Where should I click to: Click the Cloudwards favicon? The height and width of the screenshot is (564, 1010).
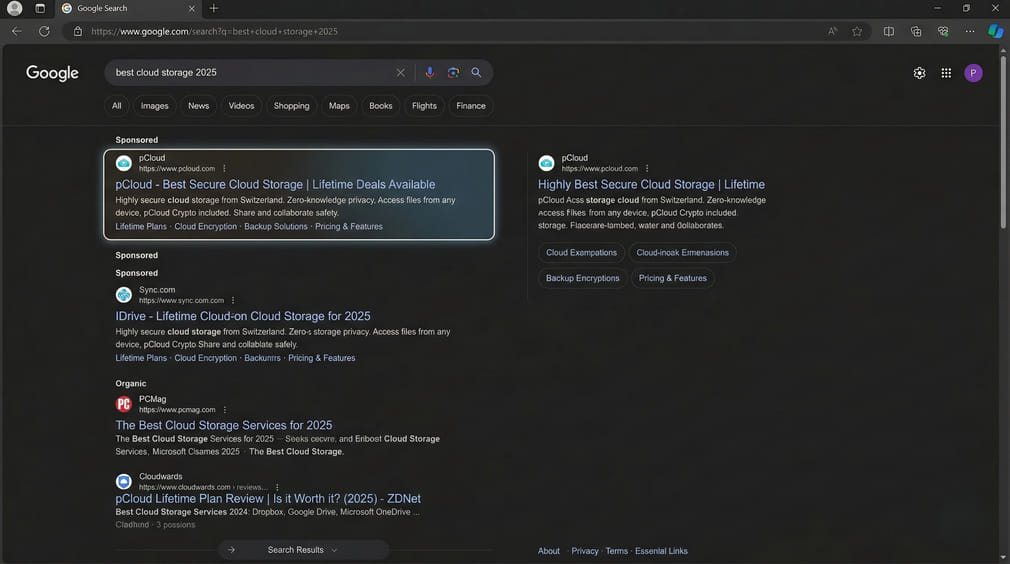point(124,482)
